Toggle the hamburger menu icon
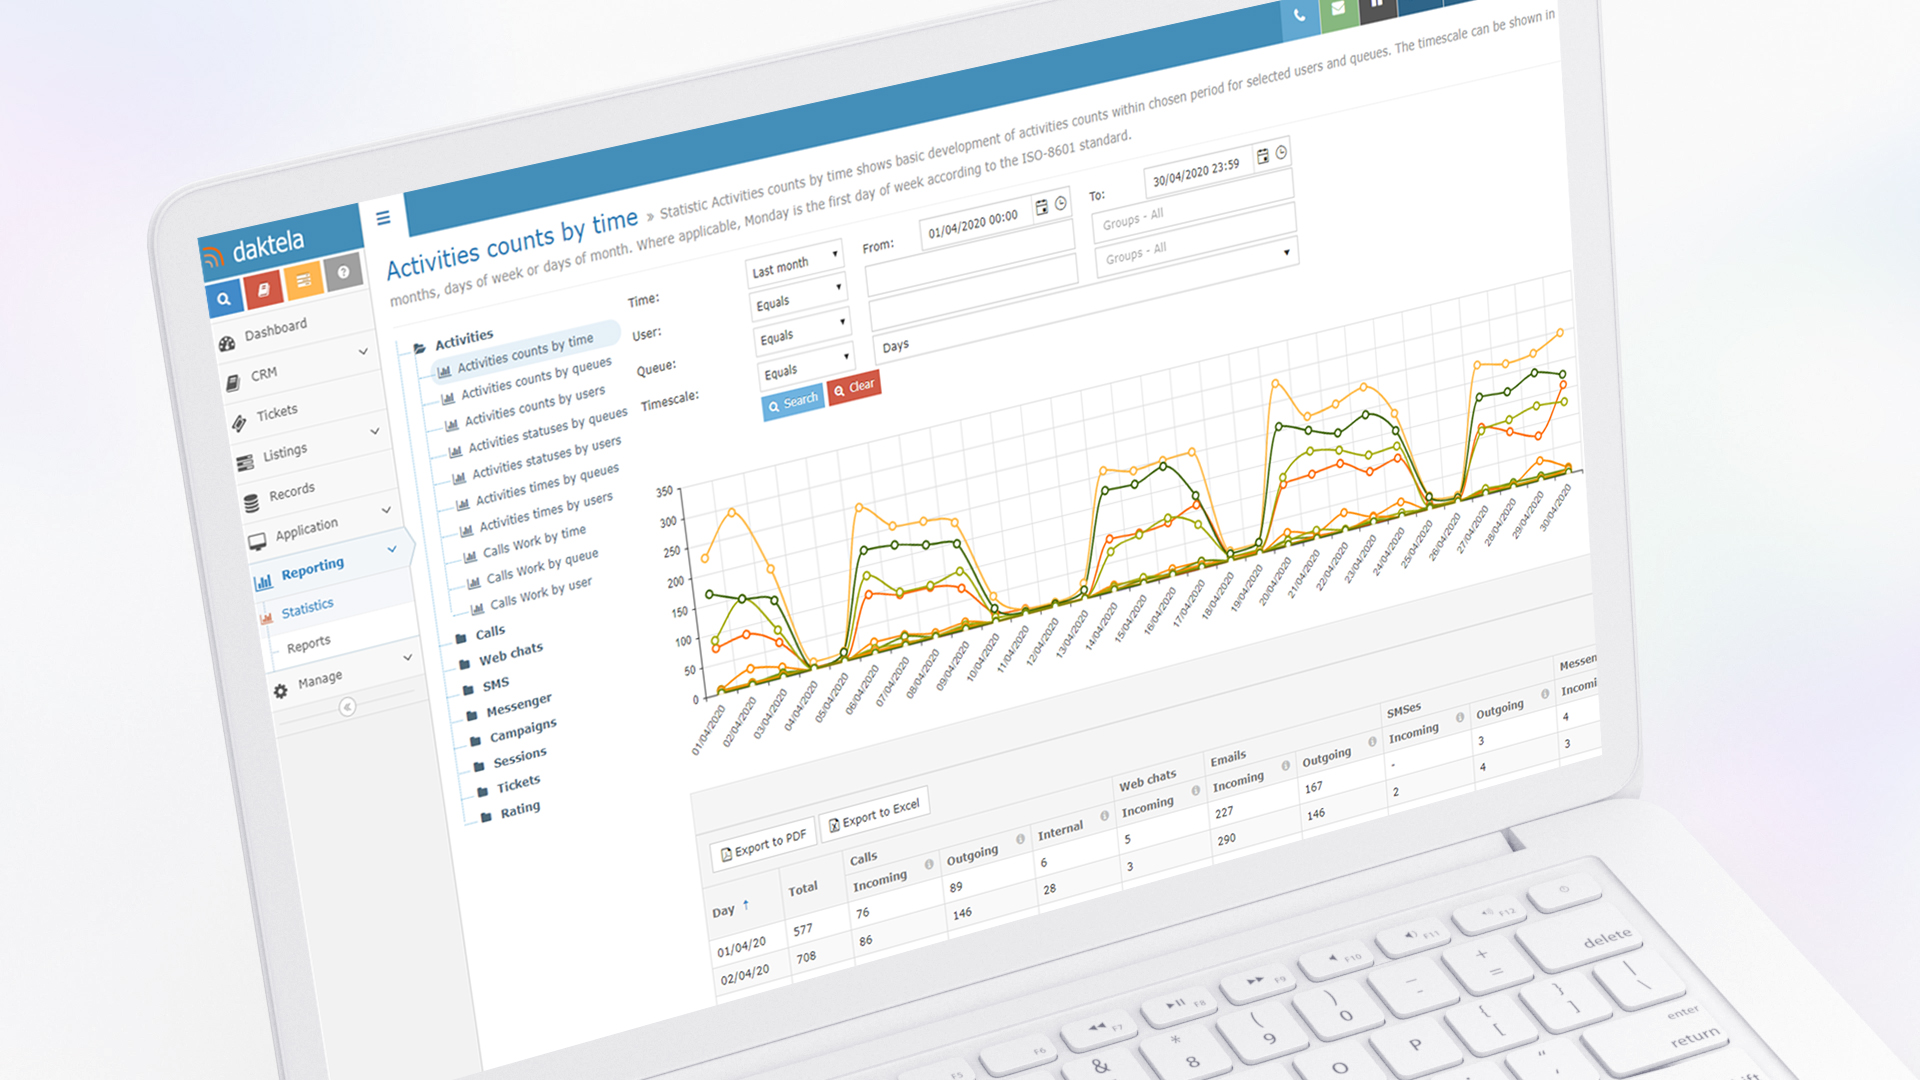The image size is (1920, 1080). (383, 217)
